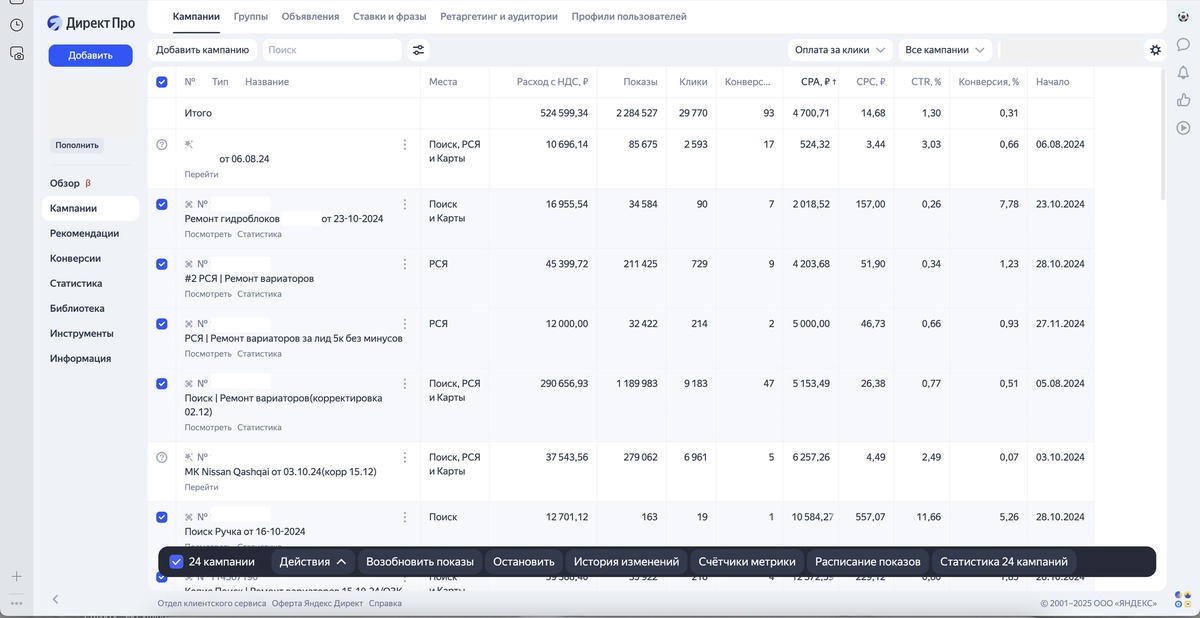Click the play video icon in right rail
The width and height of the screenshot is (1200, 618).
point(1184,127)
